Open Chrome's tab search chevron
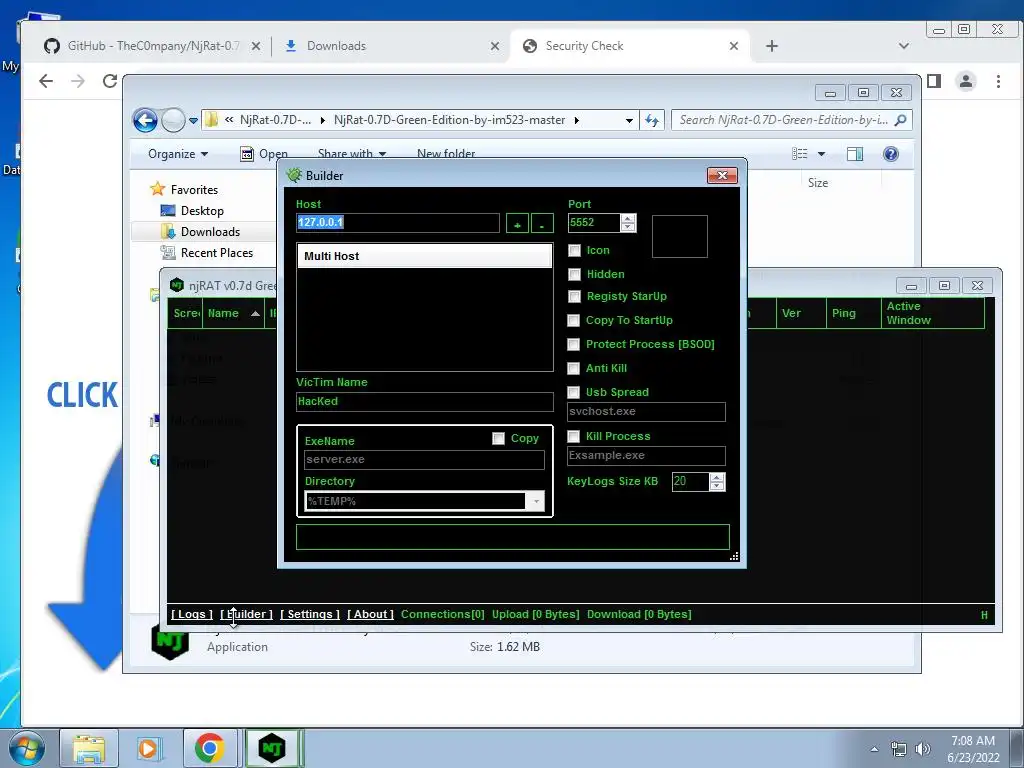Screen dimensions: 1024x768 (904, 46)
